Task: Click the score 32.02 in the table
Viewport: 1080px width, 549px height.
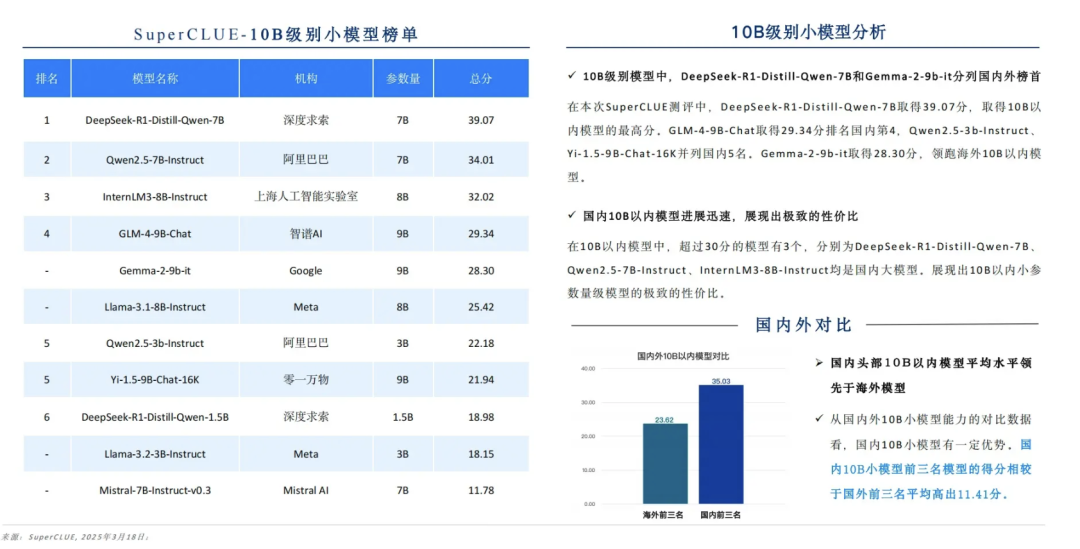Action: (x=481, y=197)
